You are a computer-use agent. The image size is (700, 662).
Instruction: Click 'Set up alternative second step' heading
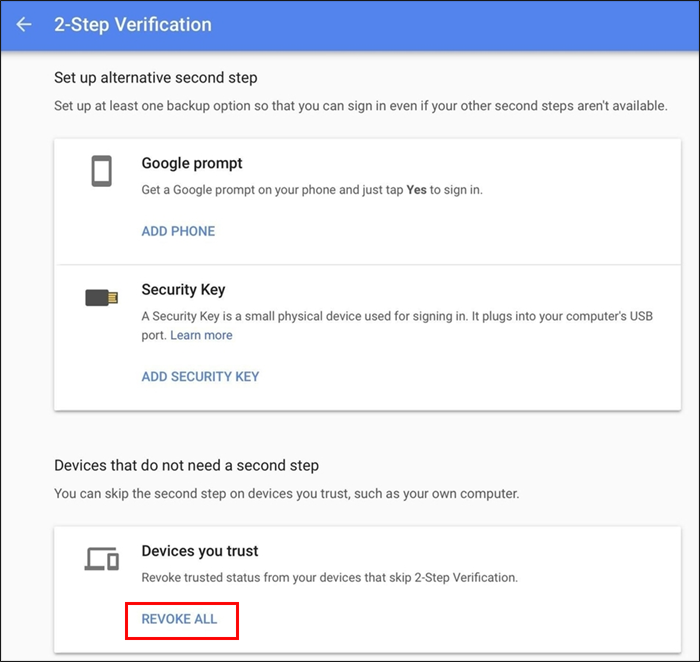coord(155,78)
